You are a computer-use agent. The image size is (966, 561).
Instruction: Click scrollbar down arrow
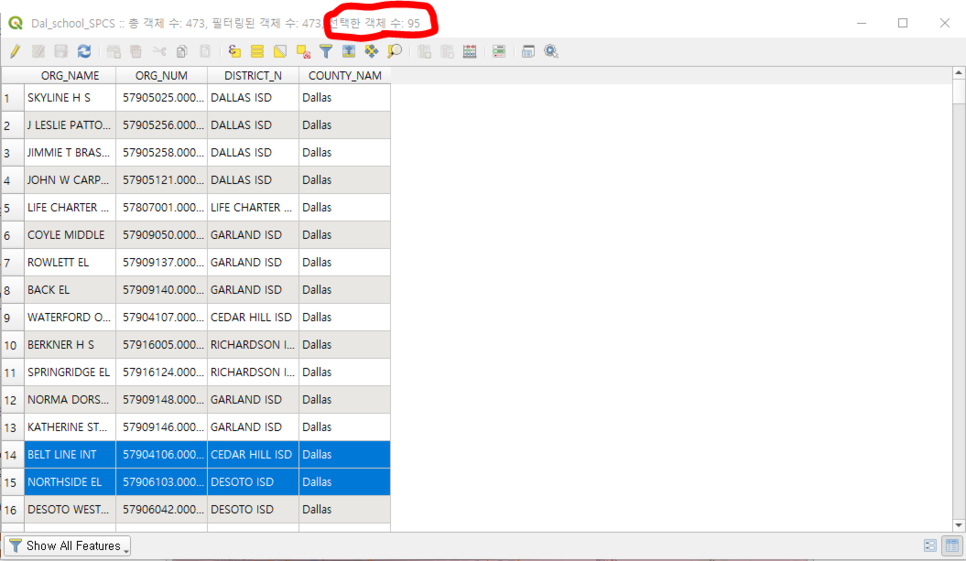959,525
